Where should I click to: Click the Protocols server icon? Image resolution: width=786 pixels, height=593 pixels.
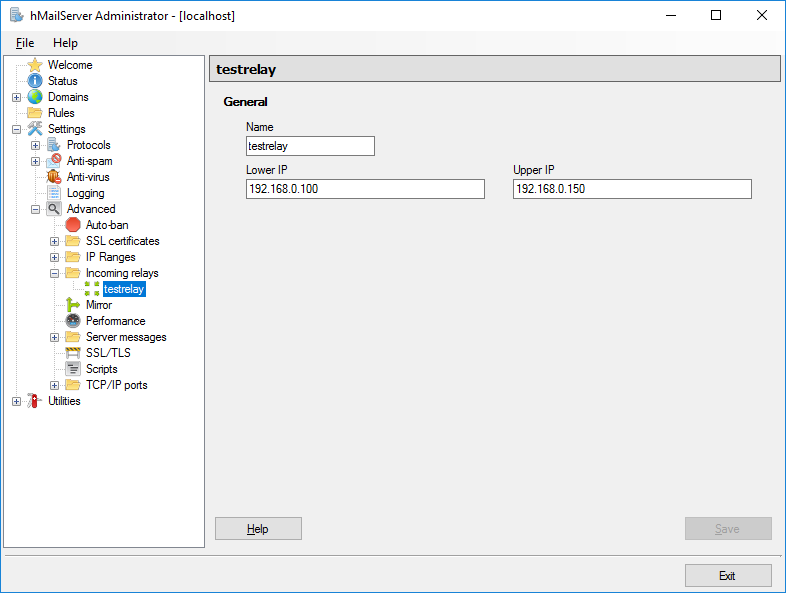point(54,145)
